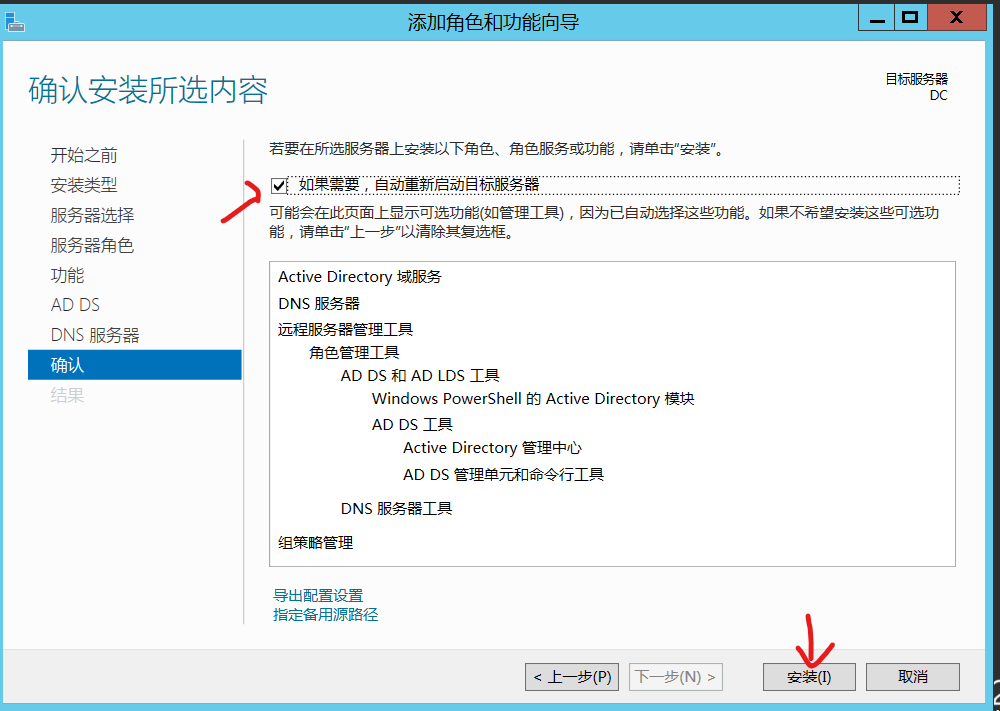The image size is (1000, 711).
Task: Select Active Directory 域服务 in the install list
Action: (360, 277)
